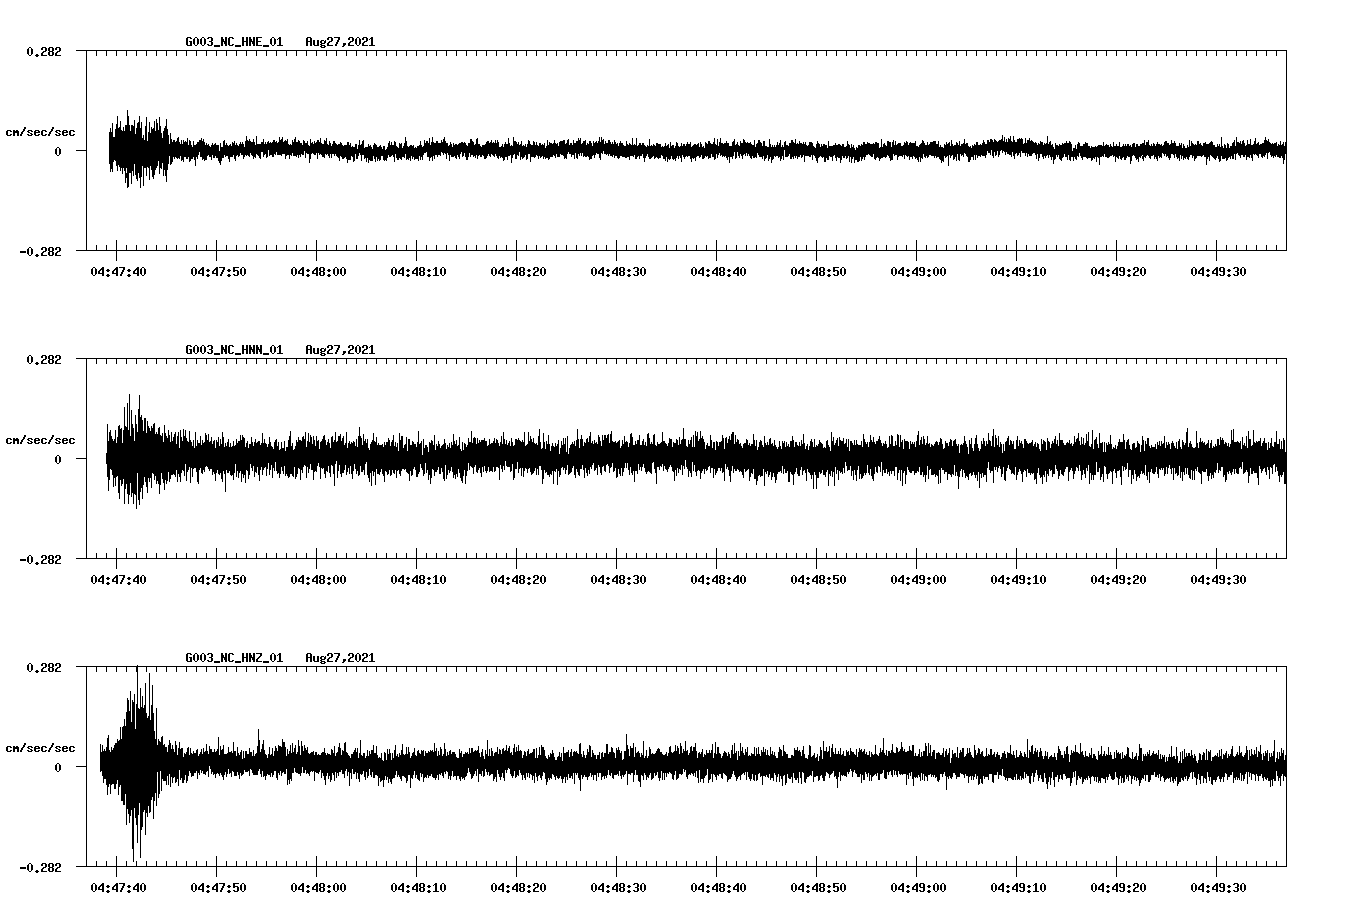Image resolution: width=1358 pixels, height=924 pixels.
Task: Click the 04:48:50 time label under HNZ plot
Action: 818,887
